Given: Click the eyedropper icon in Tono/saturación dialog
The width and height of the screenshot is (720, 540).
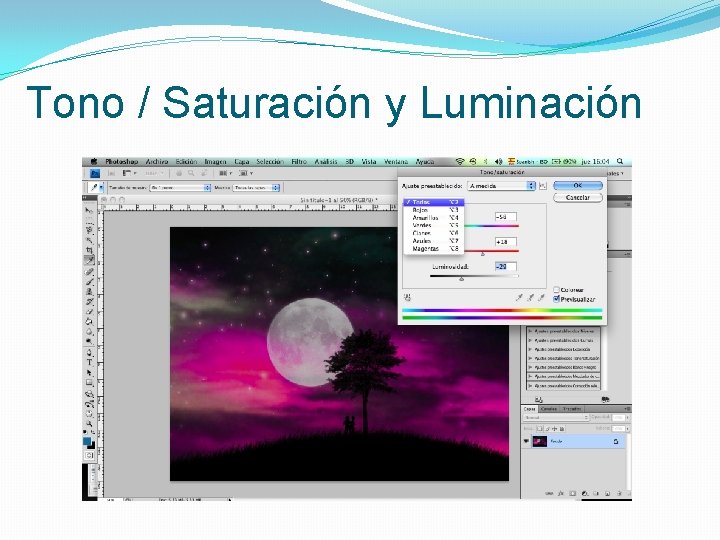Looking at the screenshot, I should click(x=519, y=298).
